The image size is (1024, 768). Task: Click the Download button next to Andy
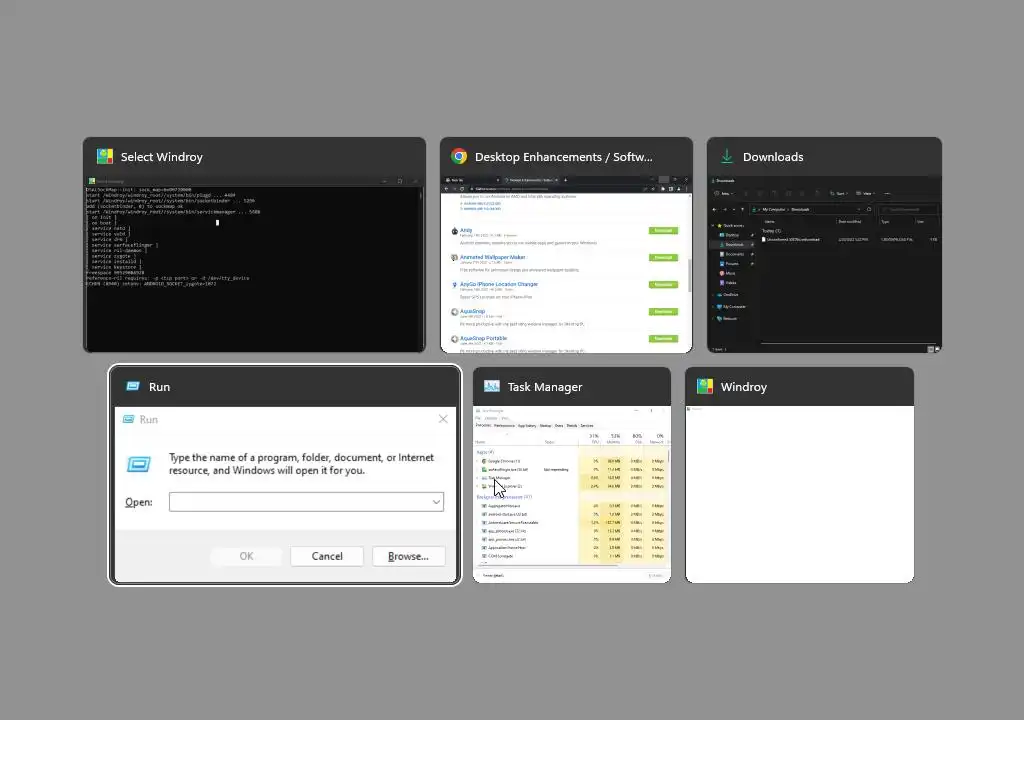coord(663,231)
